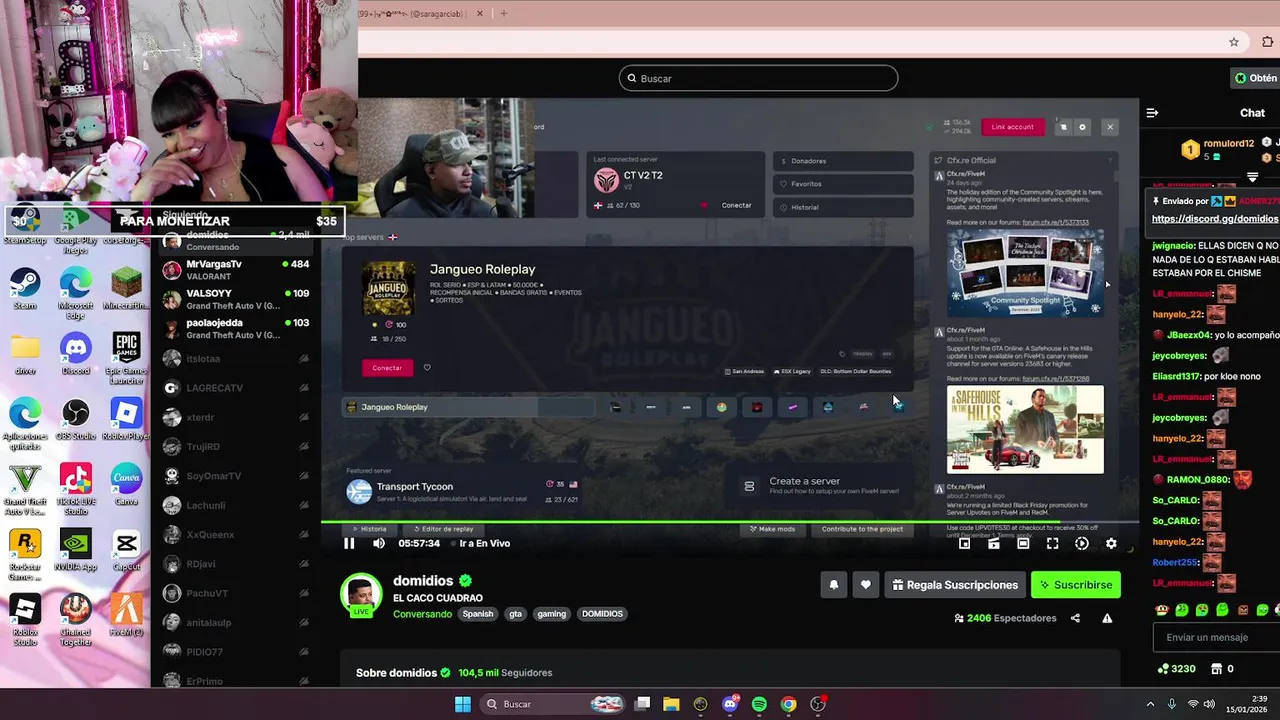Open domidios channel avatar
Screen dimensions: 1280x720
coord(361,594)
